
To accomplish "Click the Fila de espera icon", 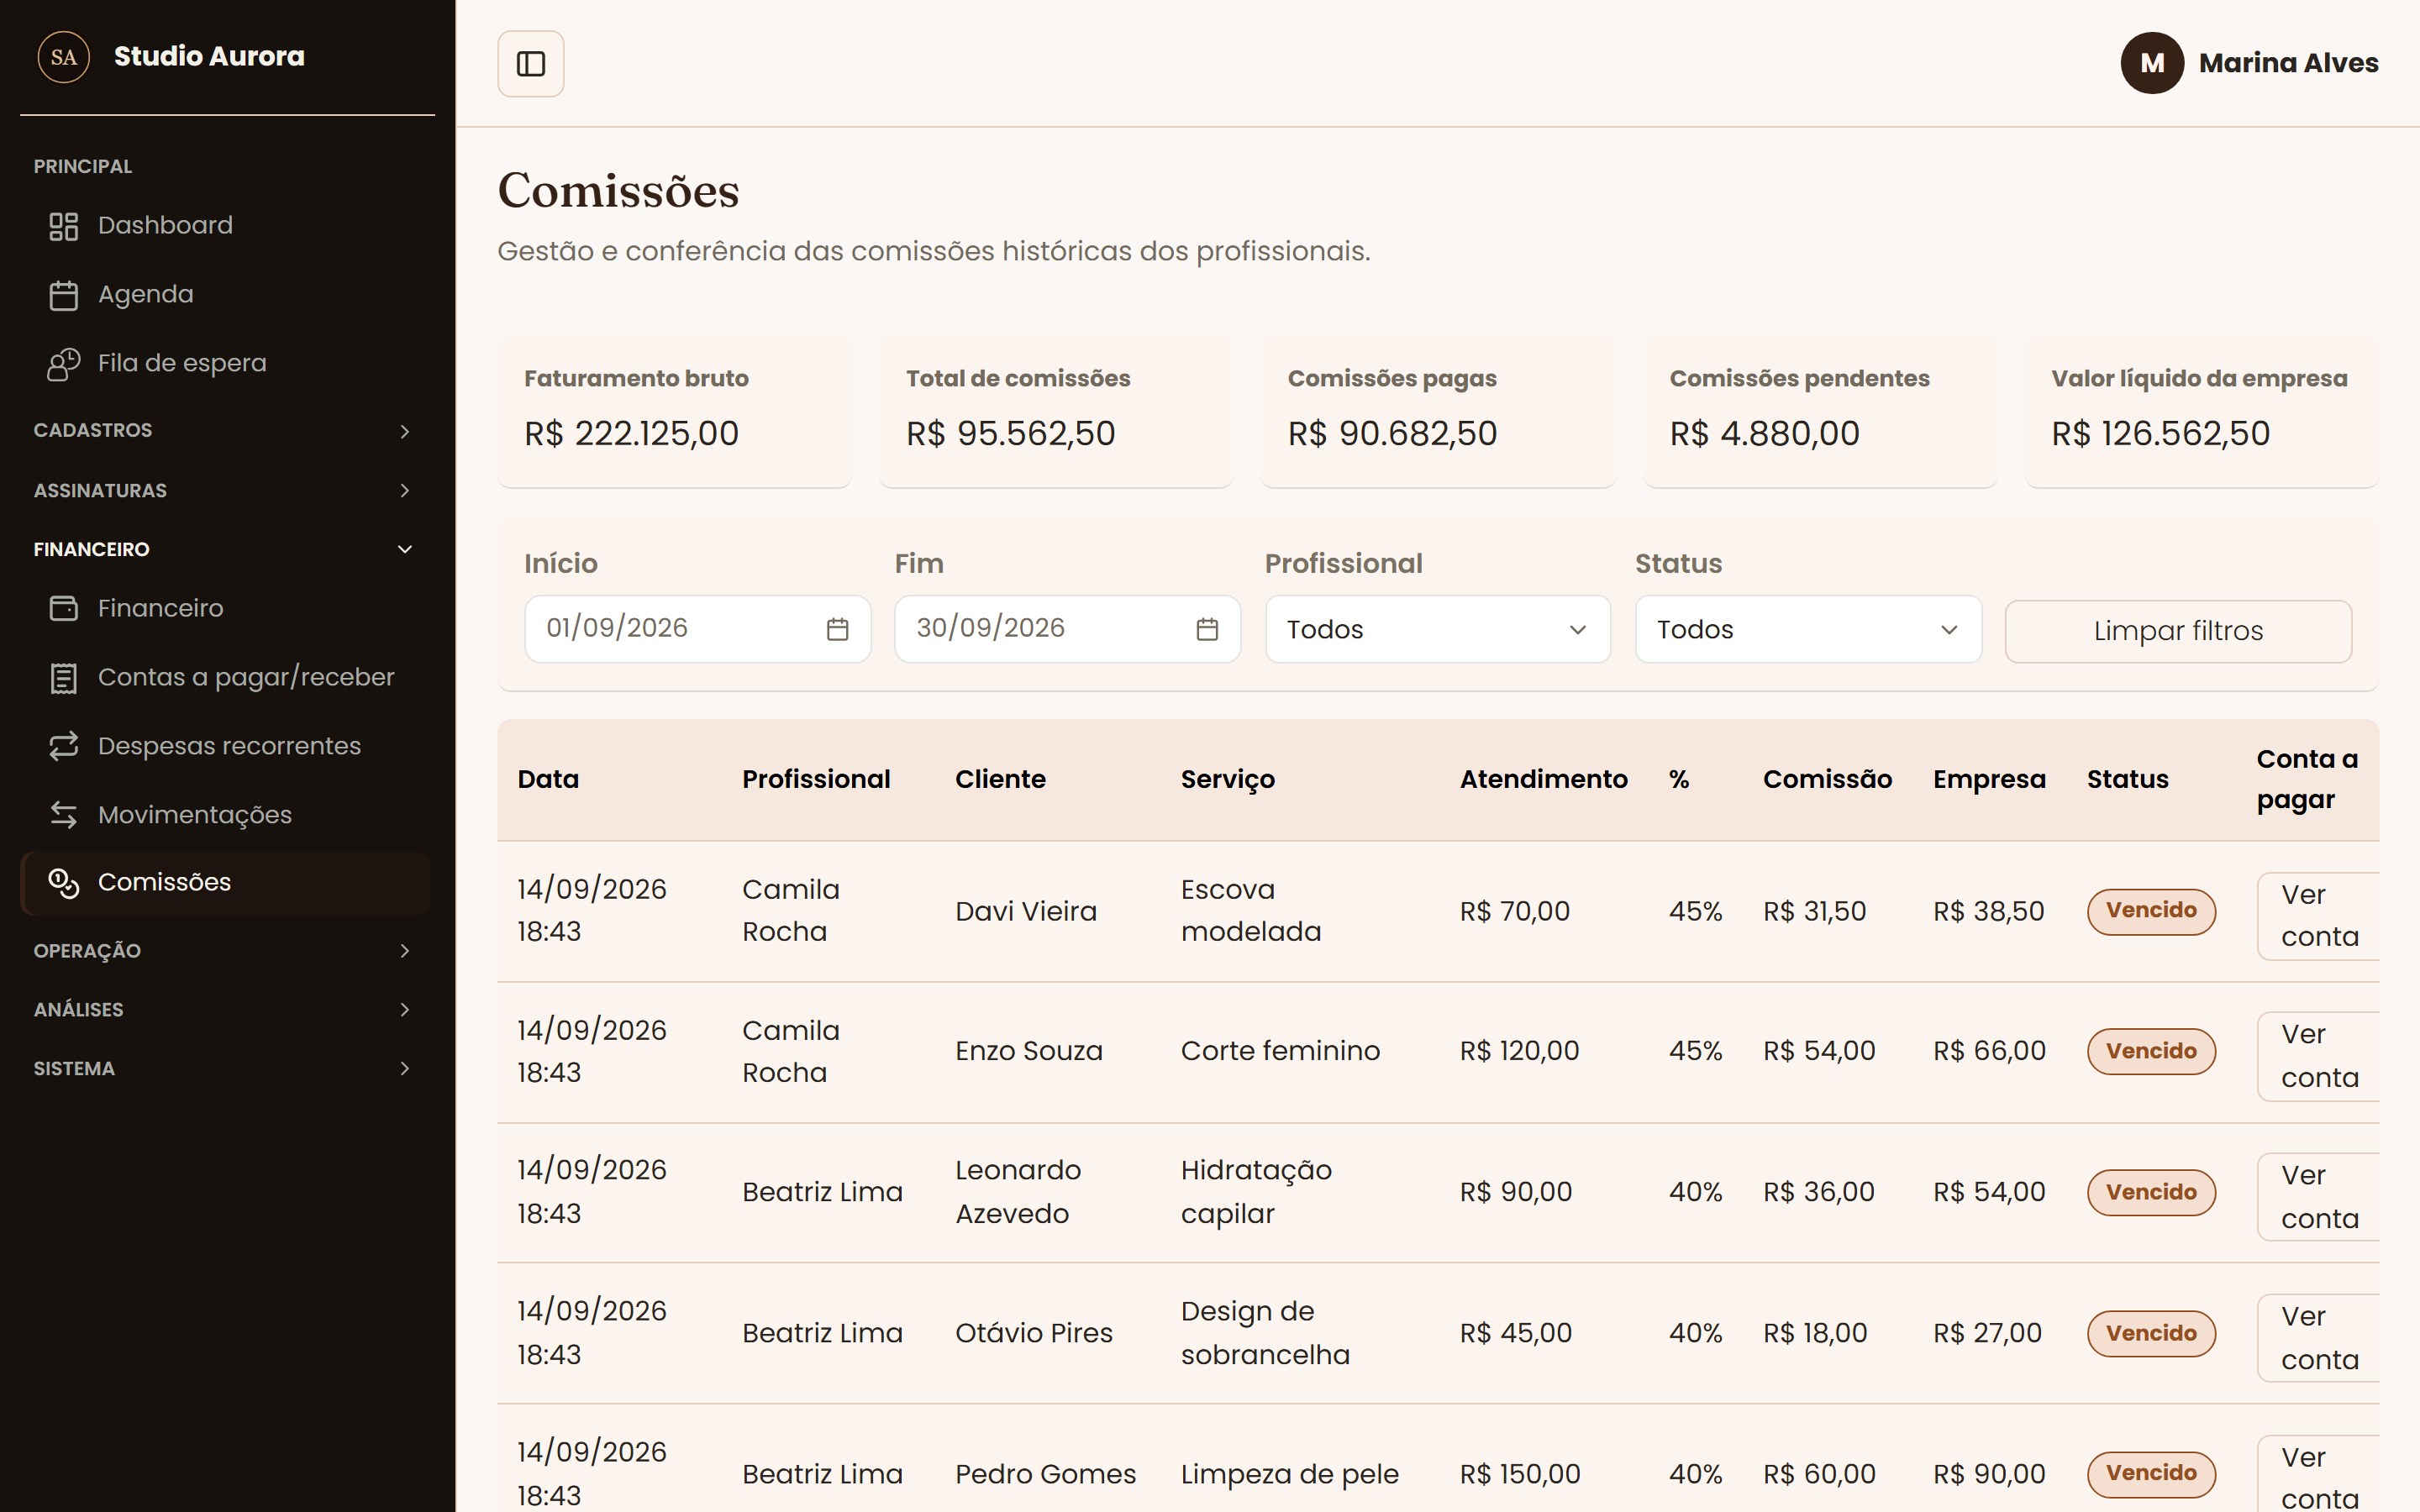I will click(x=64, y=364).
